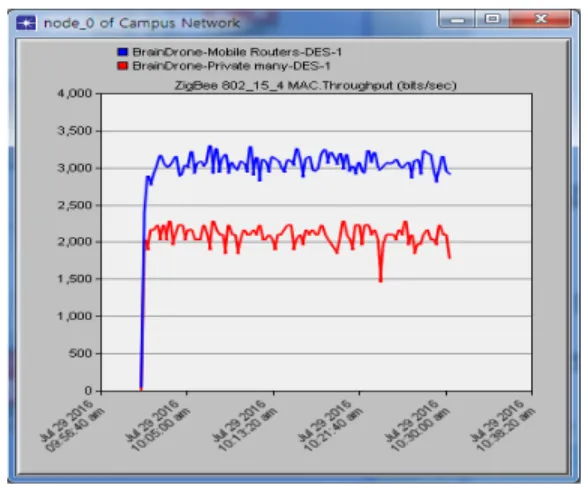Click the blue Mobile Routers legend swatch
This screenshot has height=488, width=585.
[122, 51]
